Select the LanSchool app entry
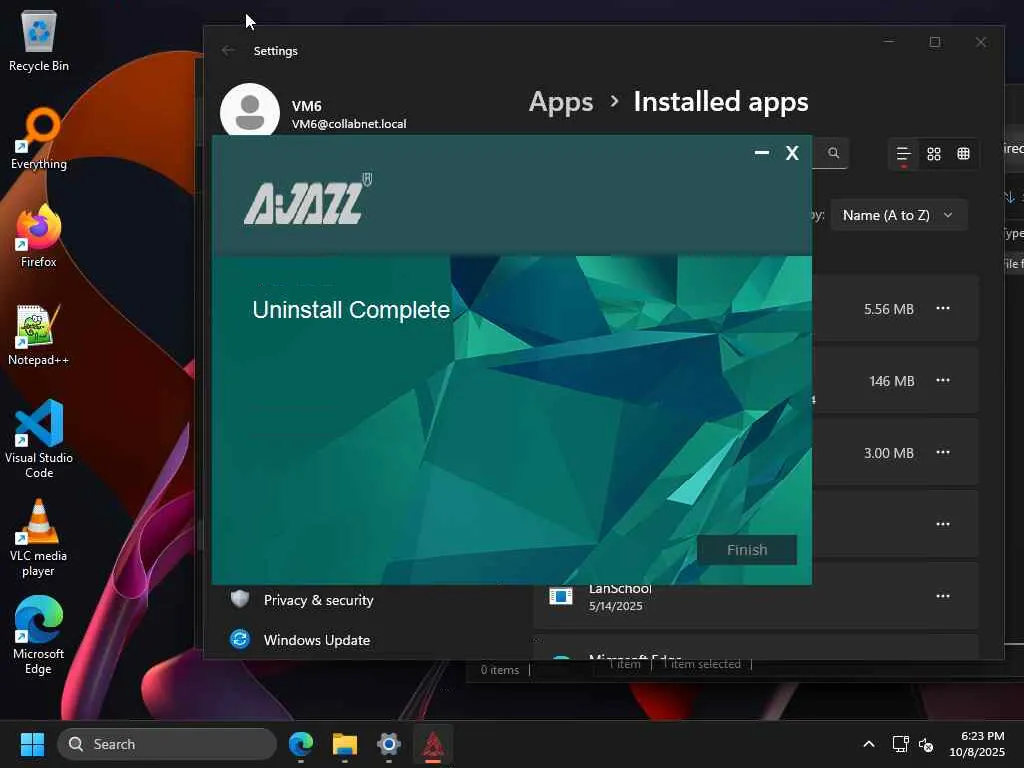This screenshot has height=768, width=1024. point(756,596)
